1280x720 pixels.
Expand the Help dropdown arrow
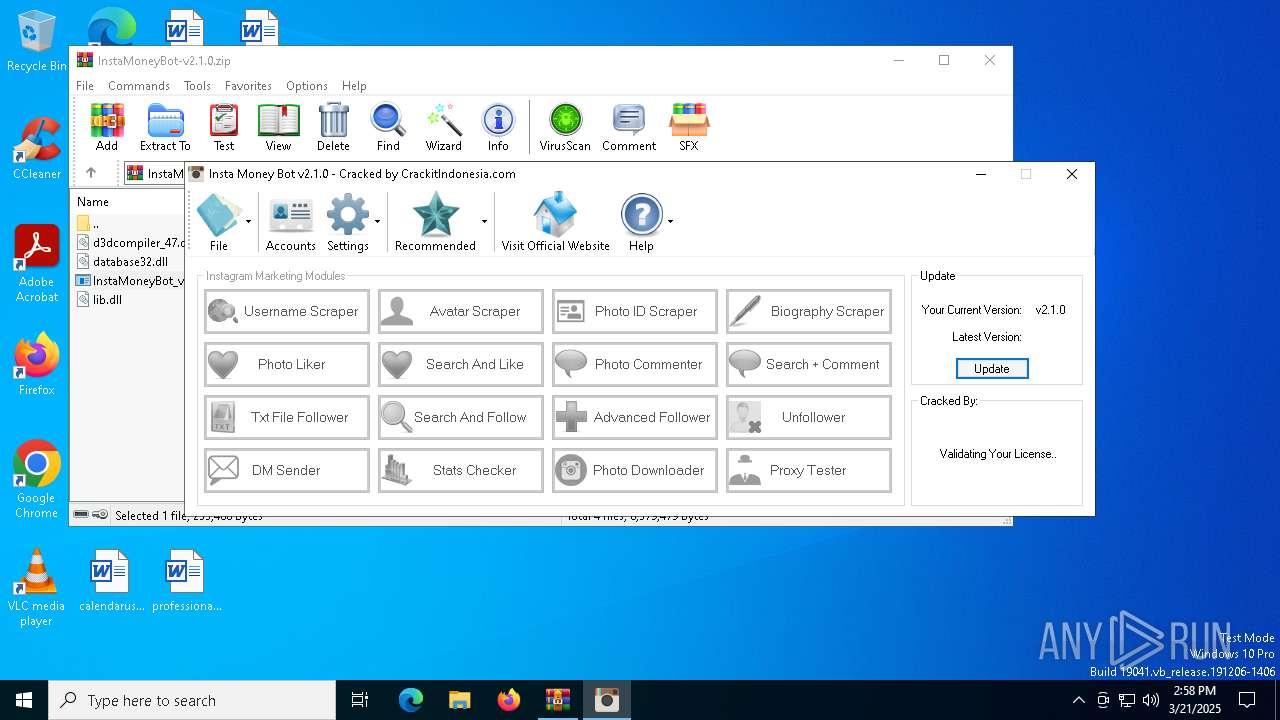coord(670,222)
